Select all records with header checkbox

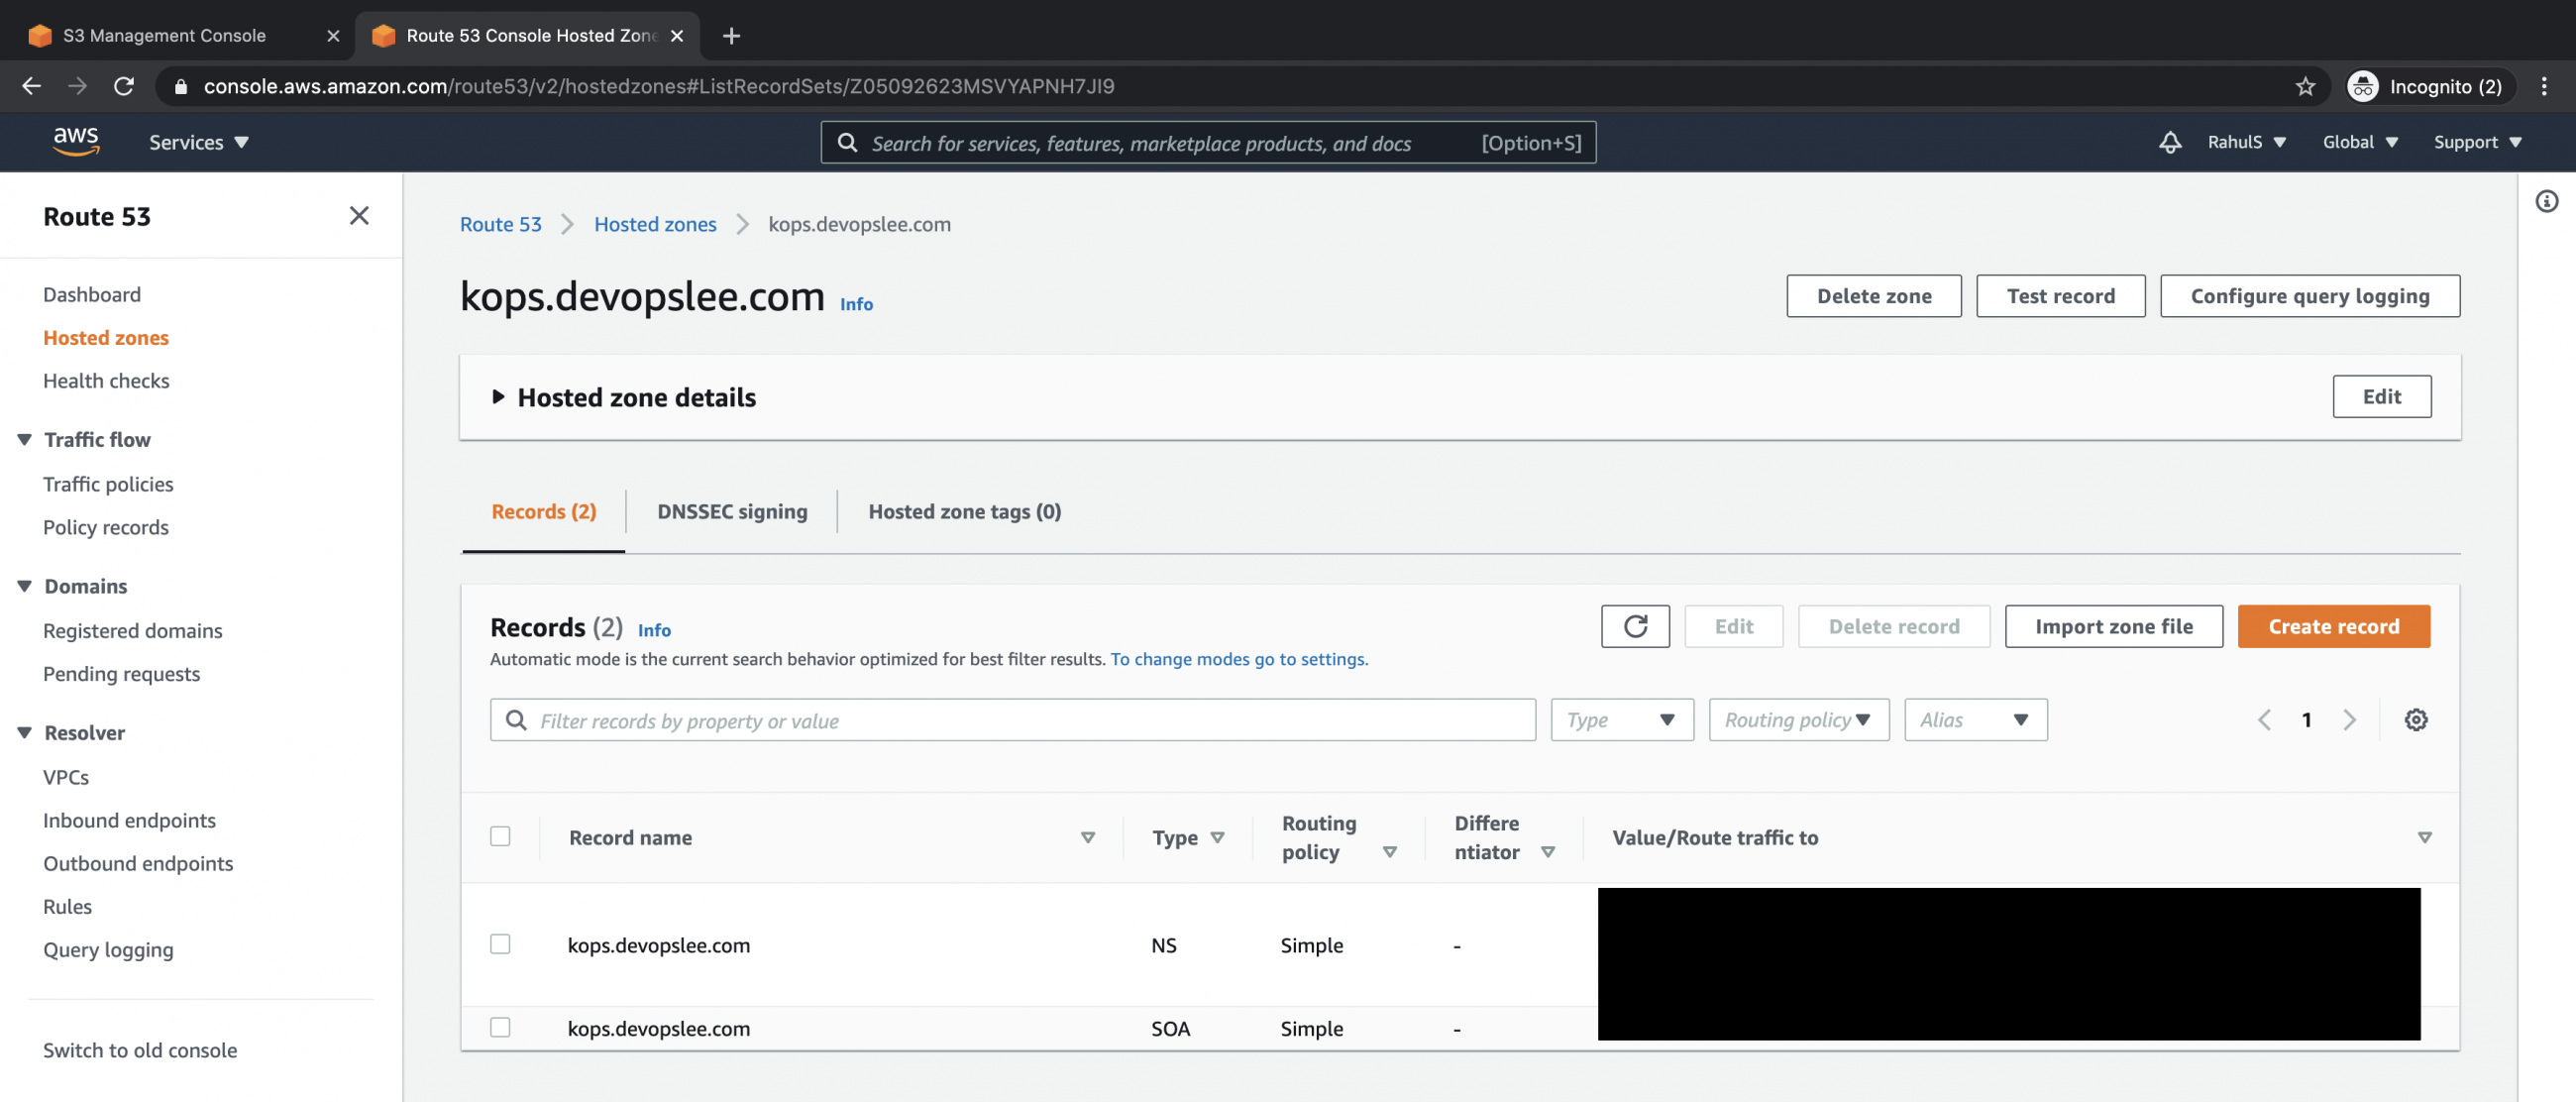pos(500,836)
